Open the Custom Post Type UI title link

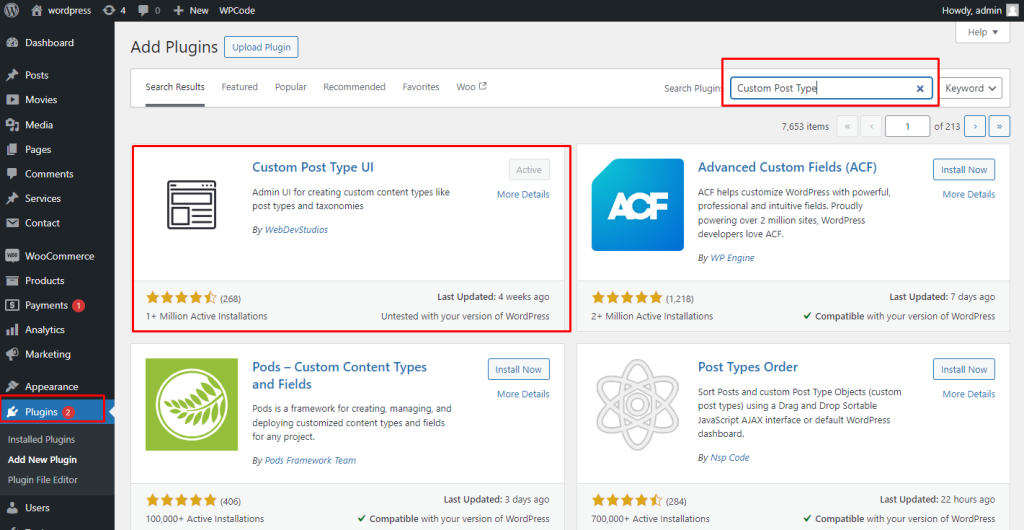click(x=313, y=167)
